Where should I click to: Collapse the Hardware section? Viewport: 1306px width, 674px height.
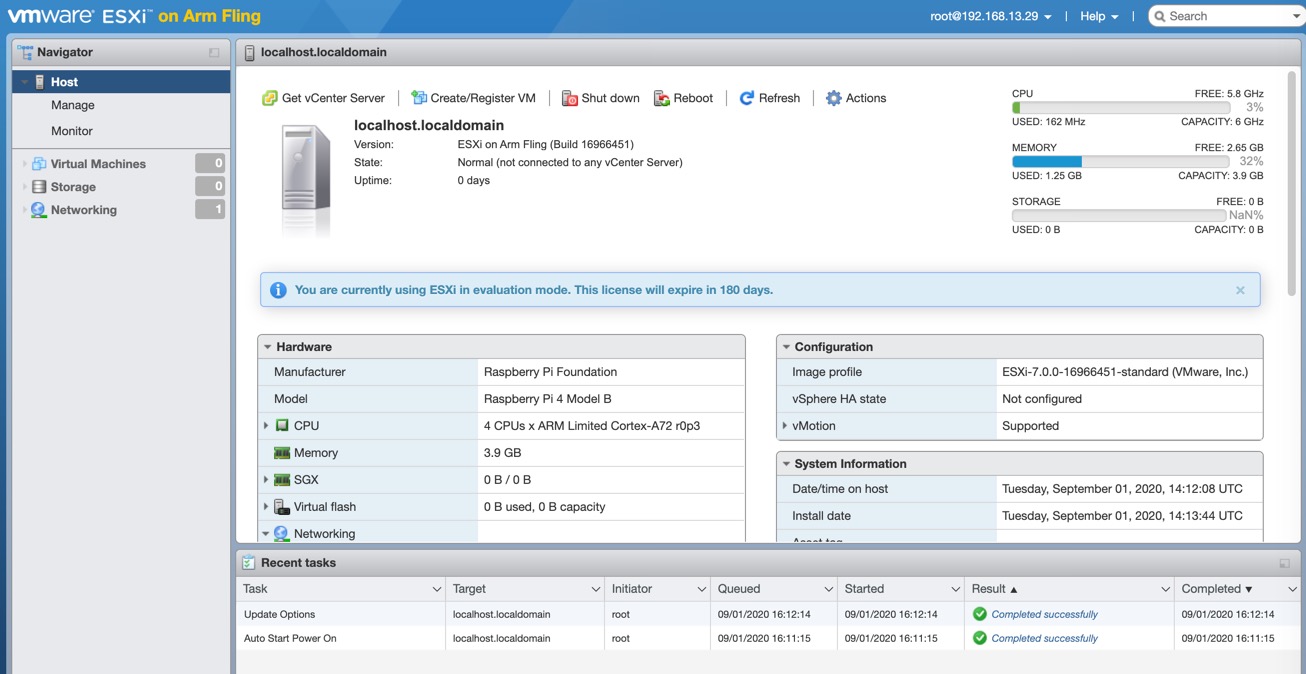pos(267,347)
